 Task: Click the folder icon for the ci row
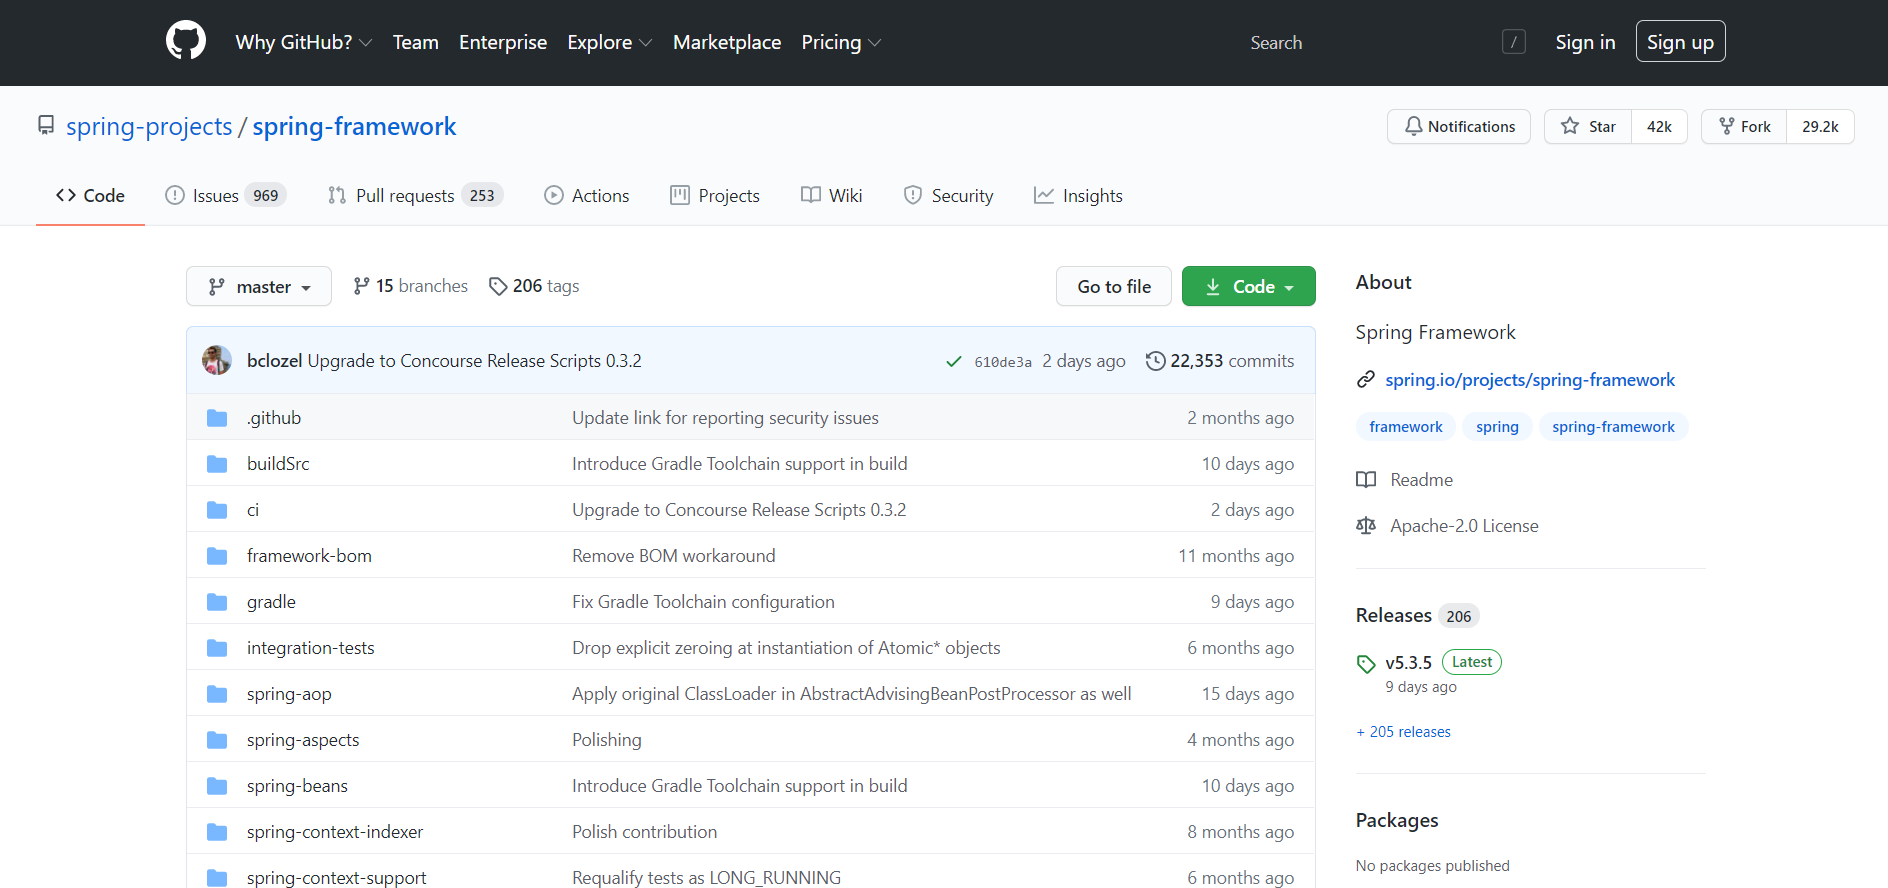point(217,510)
